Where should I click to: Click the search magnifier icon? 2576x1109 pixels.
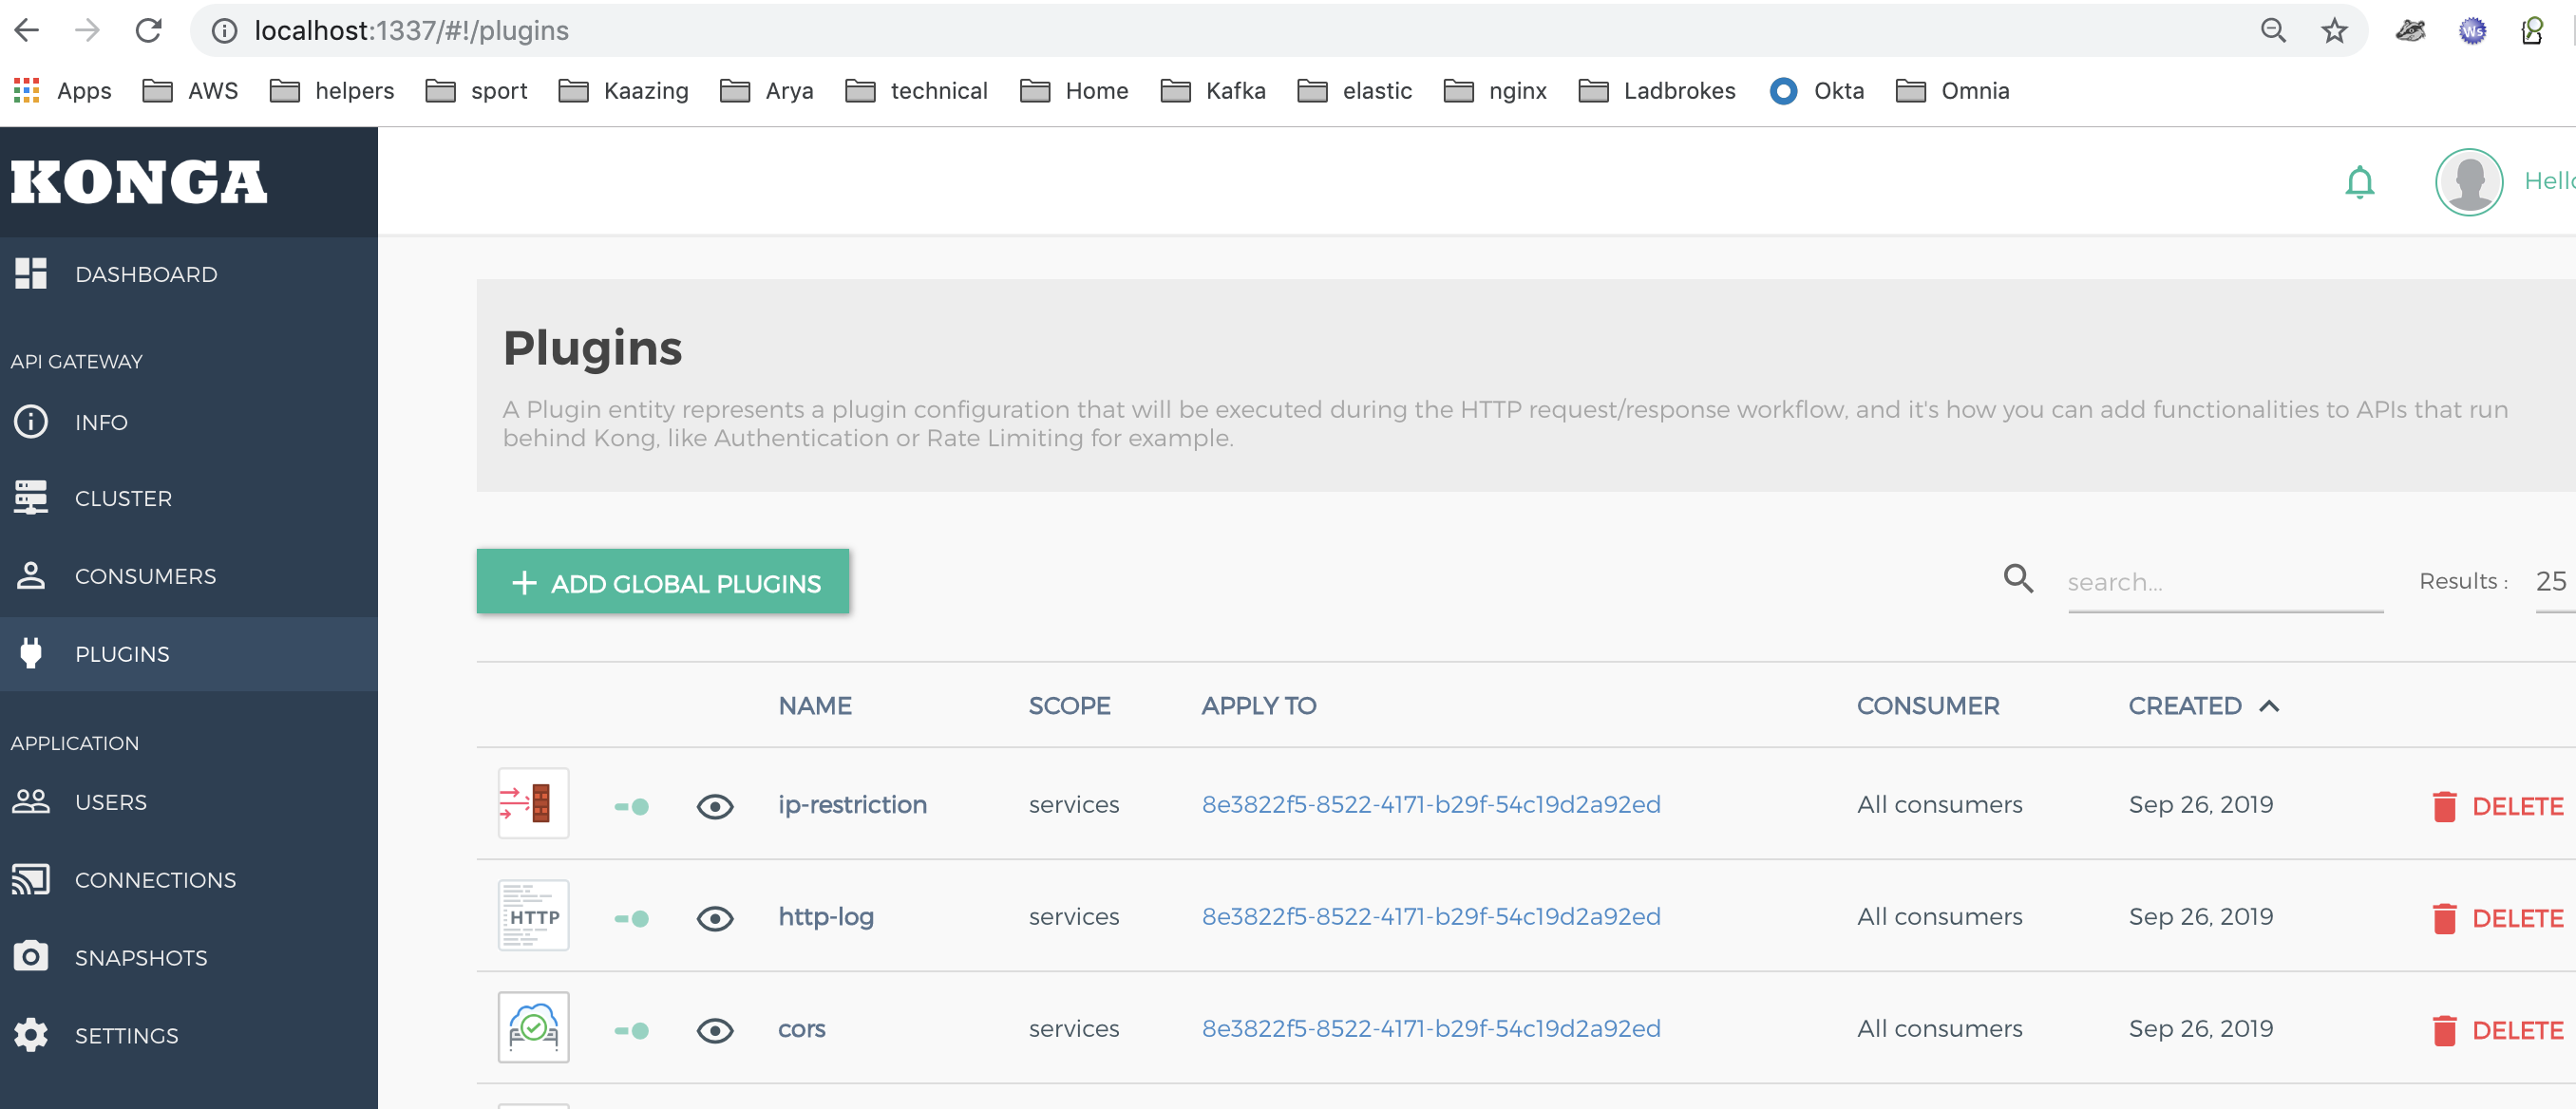(2018, 578)
